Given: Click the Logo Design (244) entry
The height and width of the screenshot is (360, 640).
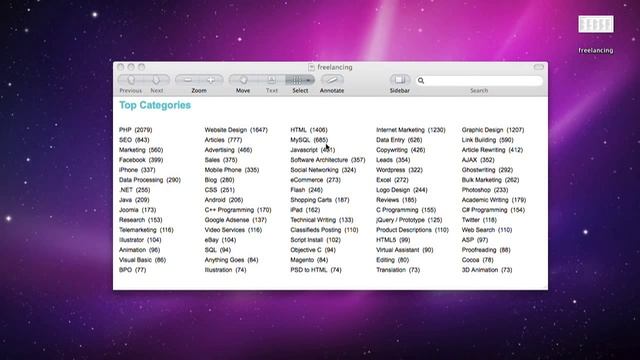Looking at the screenshot, I should point(402,190).
